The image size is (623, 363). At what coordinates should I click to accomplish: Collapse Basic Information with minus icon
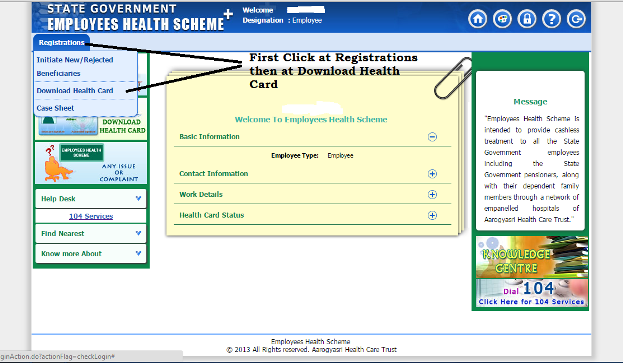pyautogui.click(x=432, y=137)
